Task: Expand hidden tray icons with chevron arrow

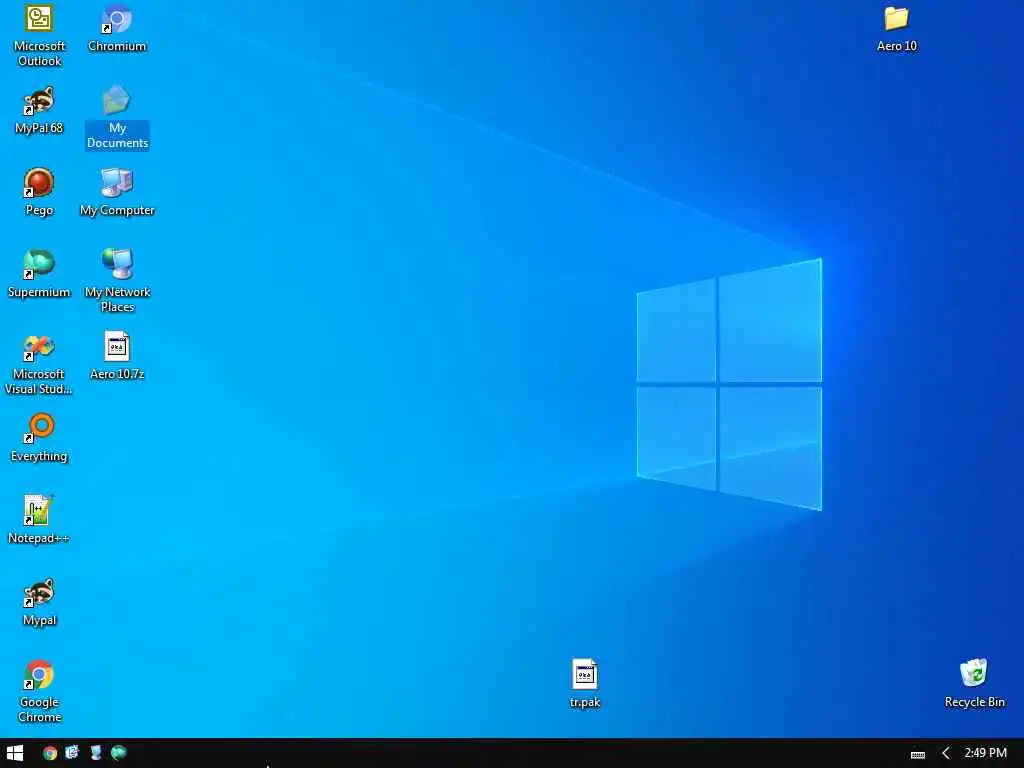Action: 945,754
